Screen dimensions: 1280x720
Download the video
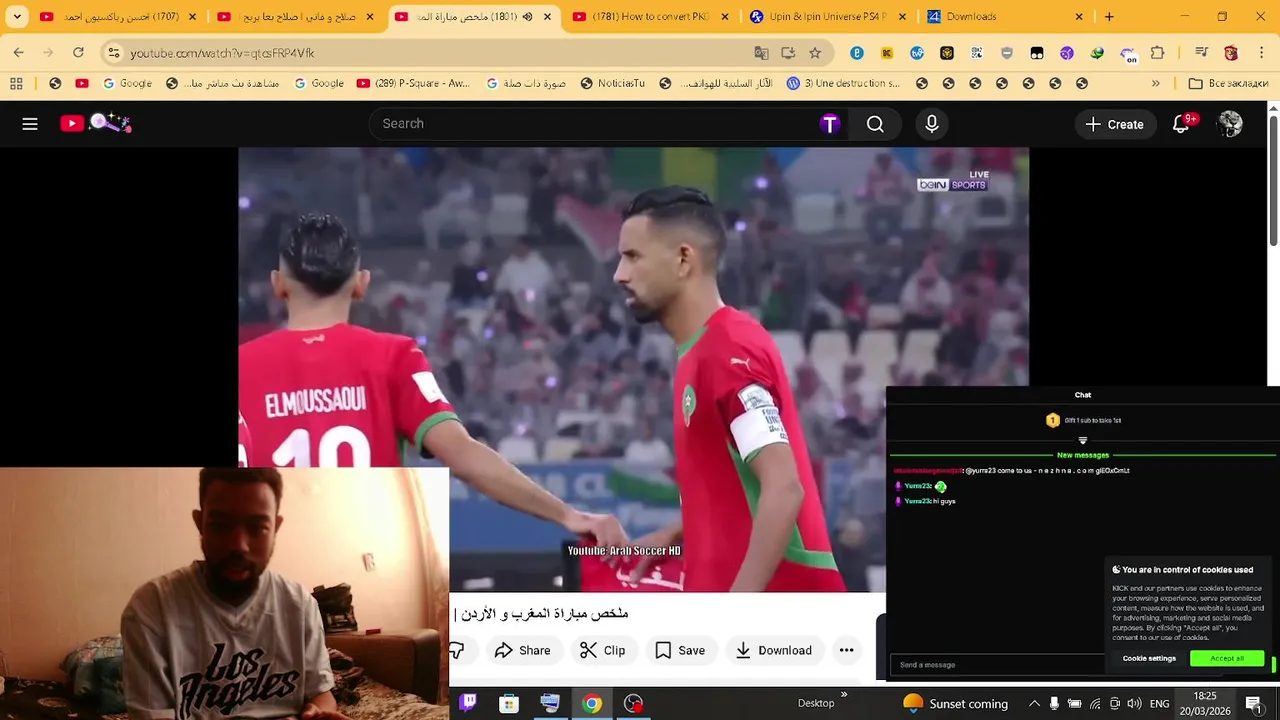773,650
